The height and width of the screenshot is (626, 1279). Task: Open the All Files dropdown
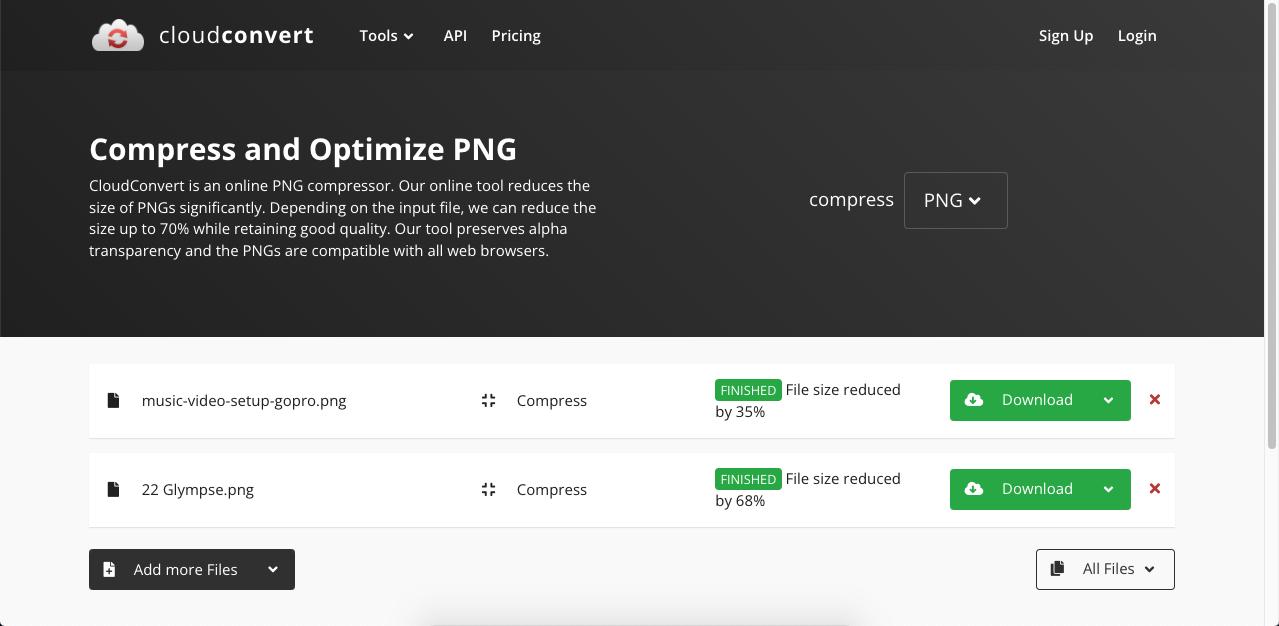(x=1105, y=569)
